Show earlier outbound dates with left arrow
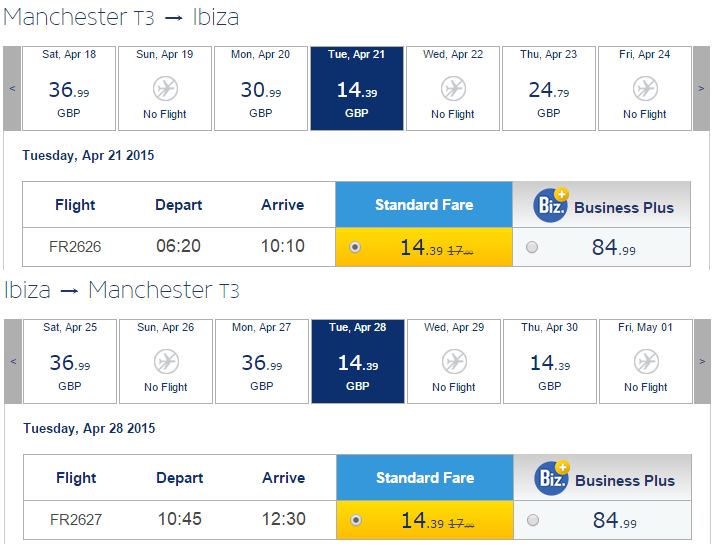The height and width of the screenshot is (553, 719). pos(12,88)
